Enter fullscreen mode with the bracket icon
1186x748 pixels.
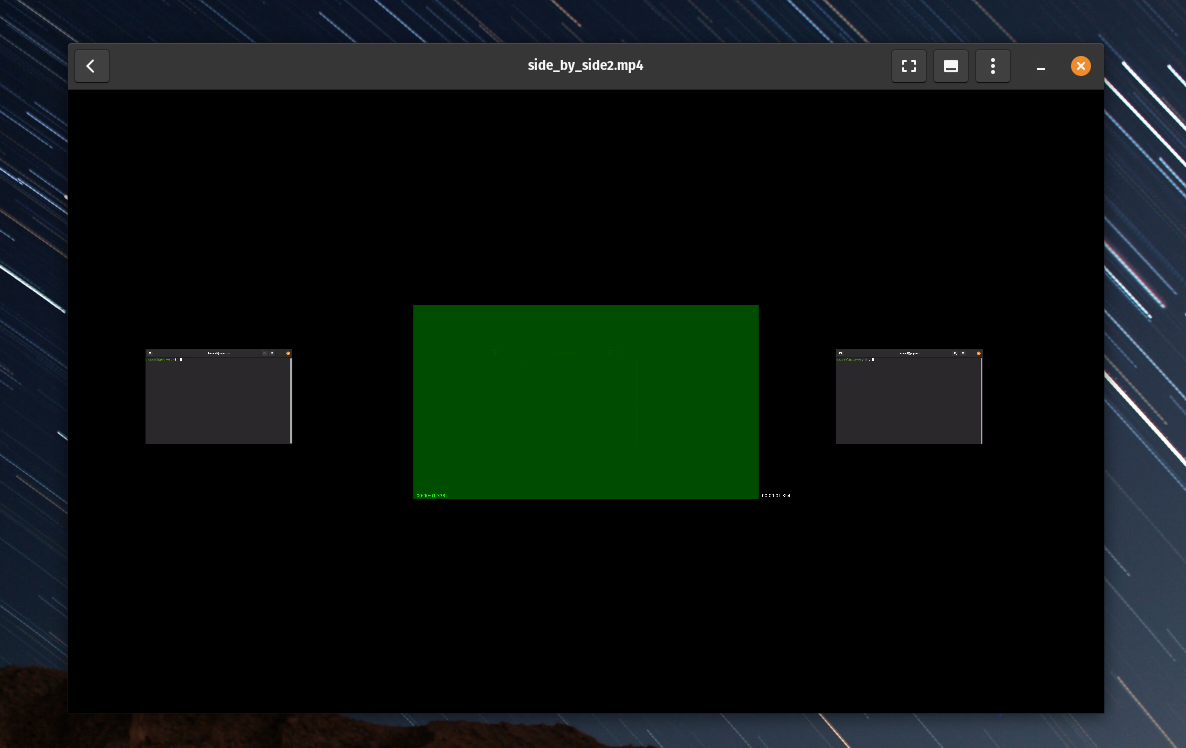click(908, 66)
